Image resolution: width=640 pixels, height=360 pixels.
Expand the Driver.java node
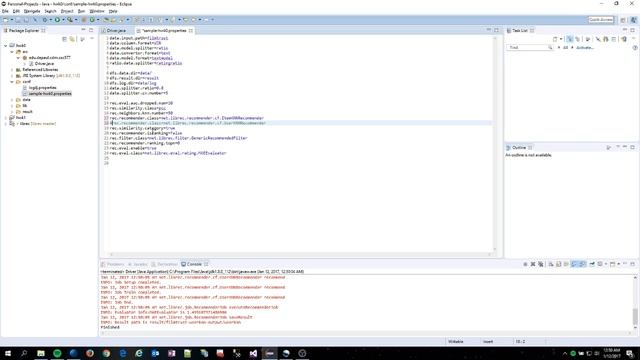[x=24, y=64]
